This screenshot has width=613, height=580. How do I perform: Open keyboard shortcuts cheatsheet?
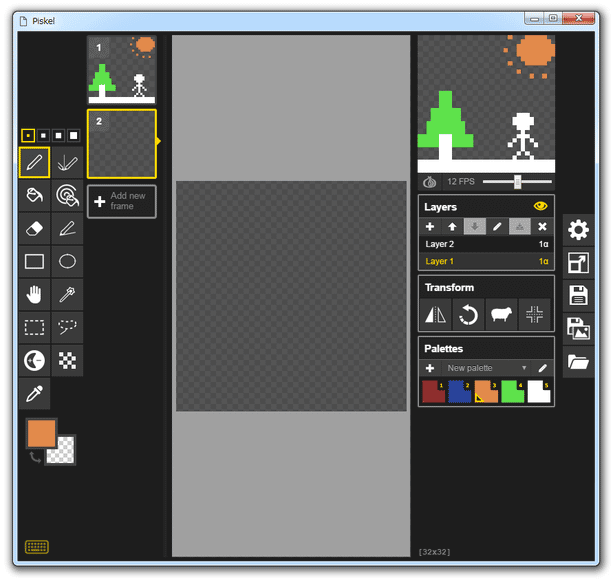(x=37, y=547)
